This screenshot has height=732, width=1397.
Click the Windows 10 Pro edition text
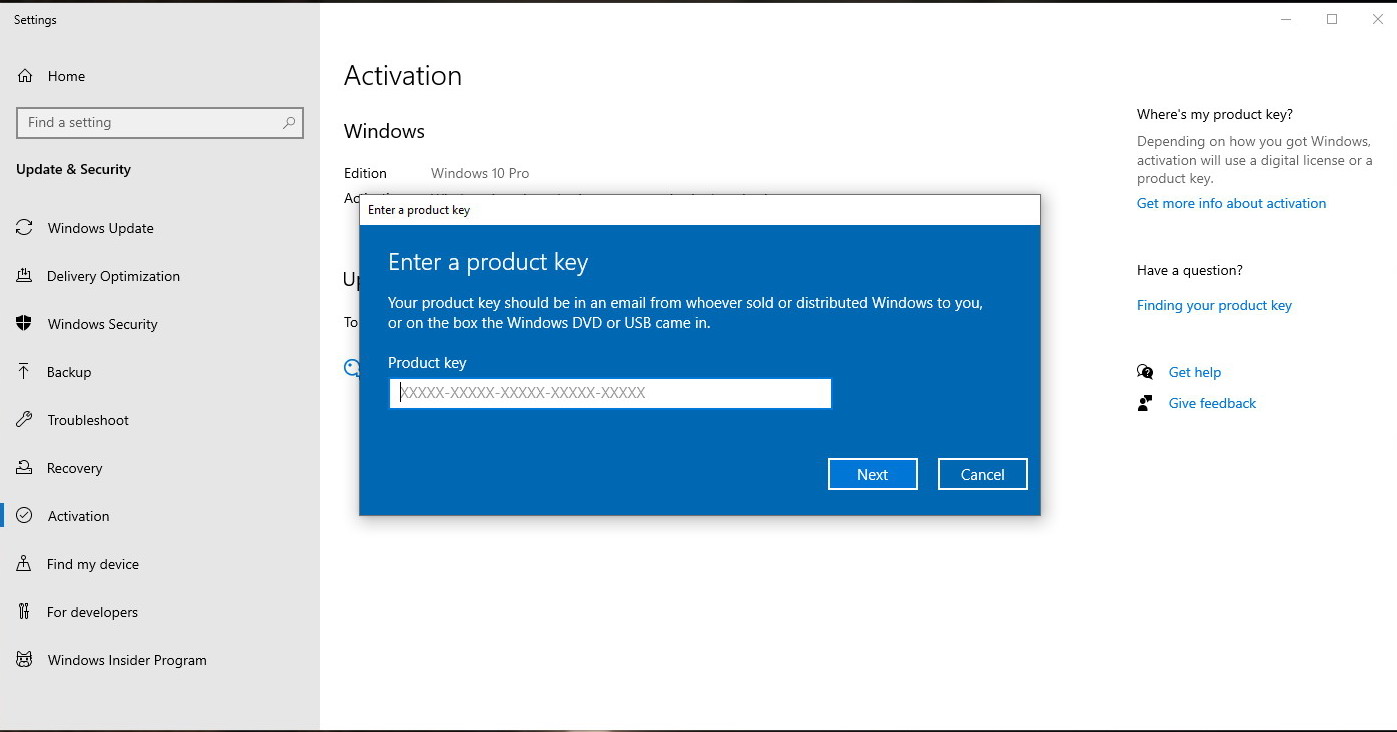click(x=480, y=173)
